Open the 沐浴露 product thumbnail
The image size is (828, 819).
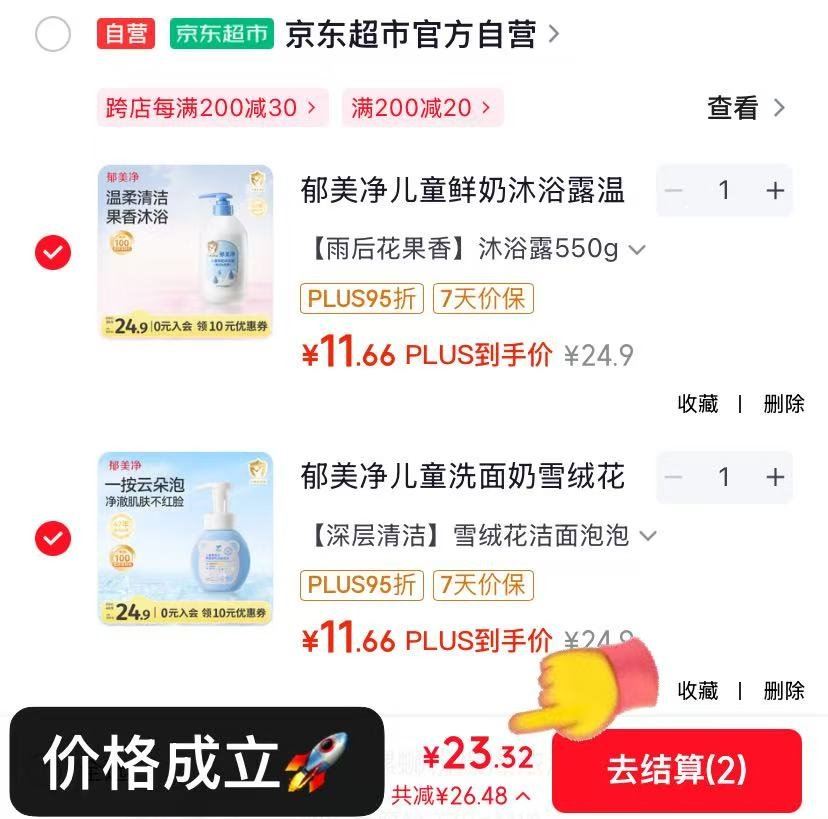pos(185,252)
